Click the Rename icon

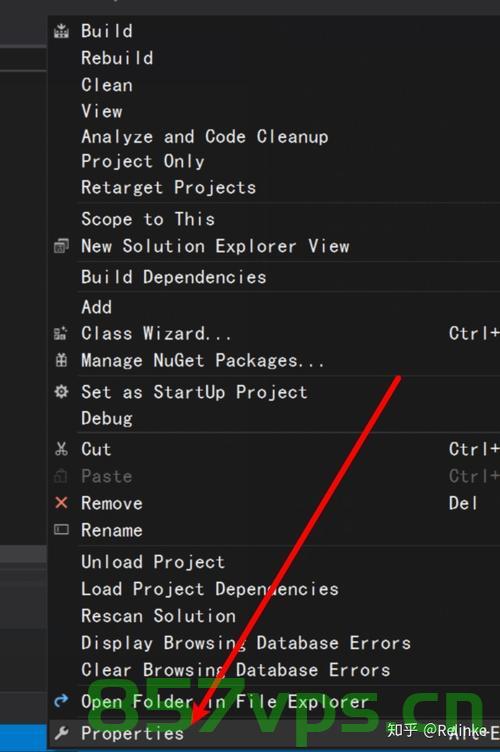61,529
